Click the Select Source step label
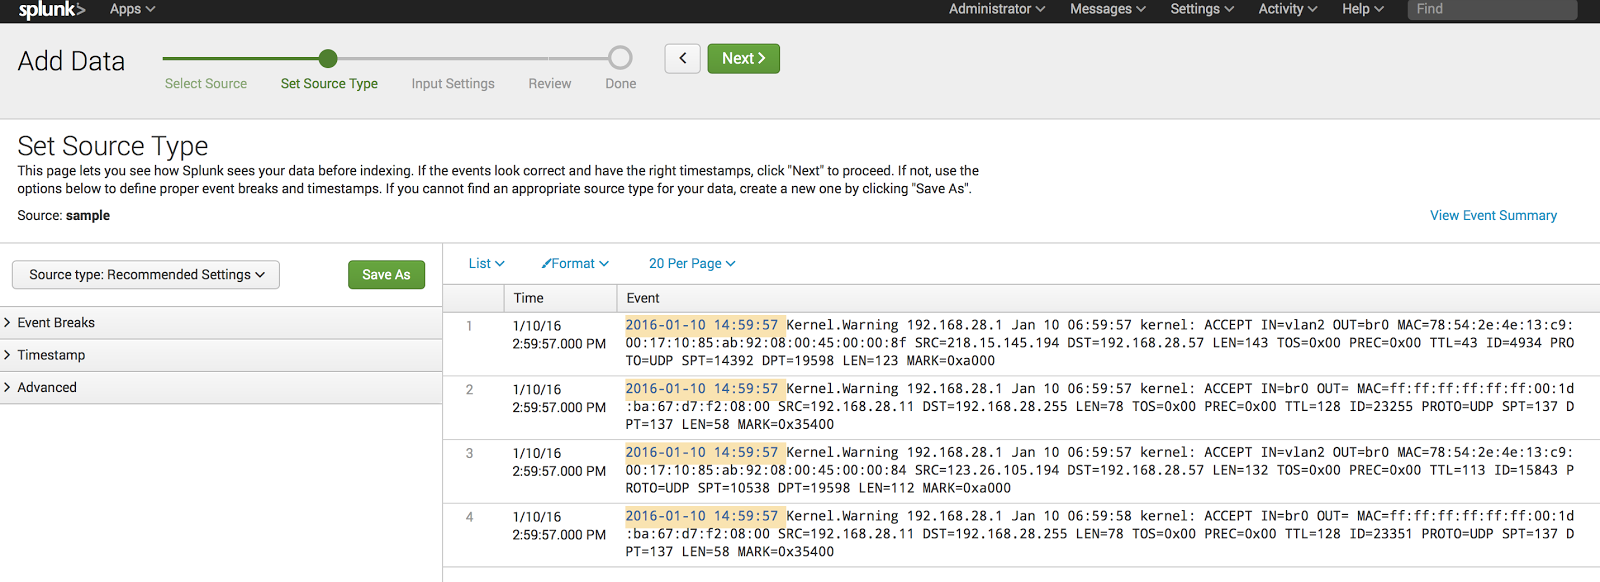Viewport: 1600px width, 582px height. [206, 83]
